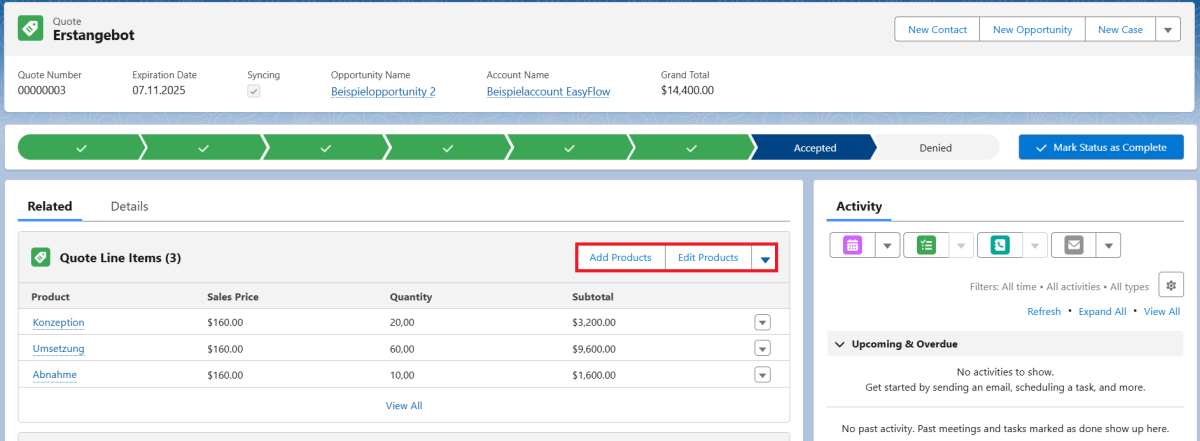Click the teal Log a Call icon
1200x441 pixels.
[x=1000, y=245]
